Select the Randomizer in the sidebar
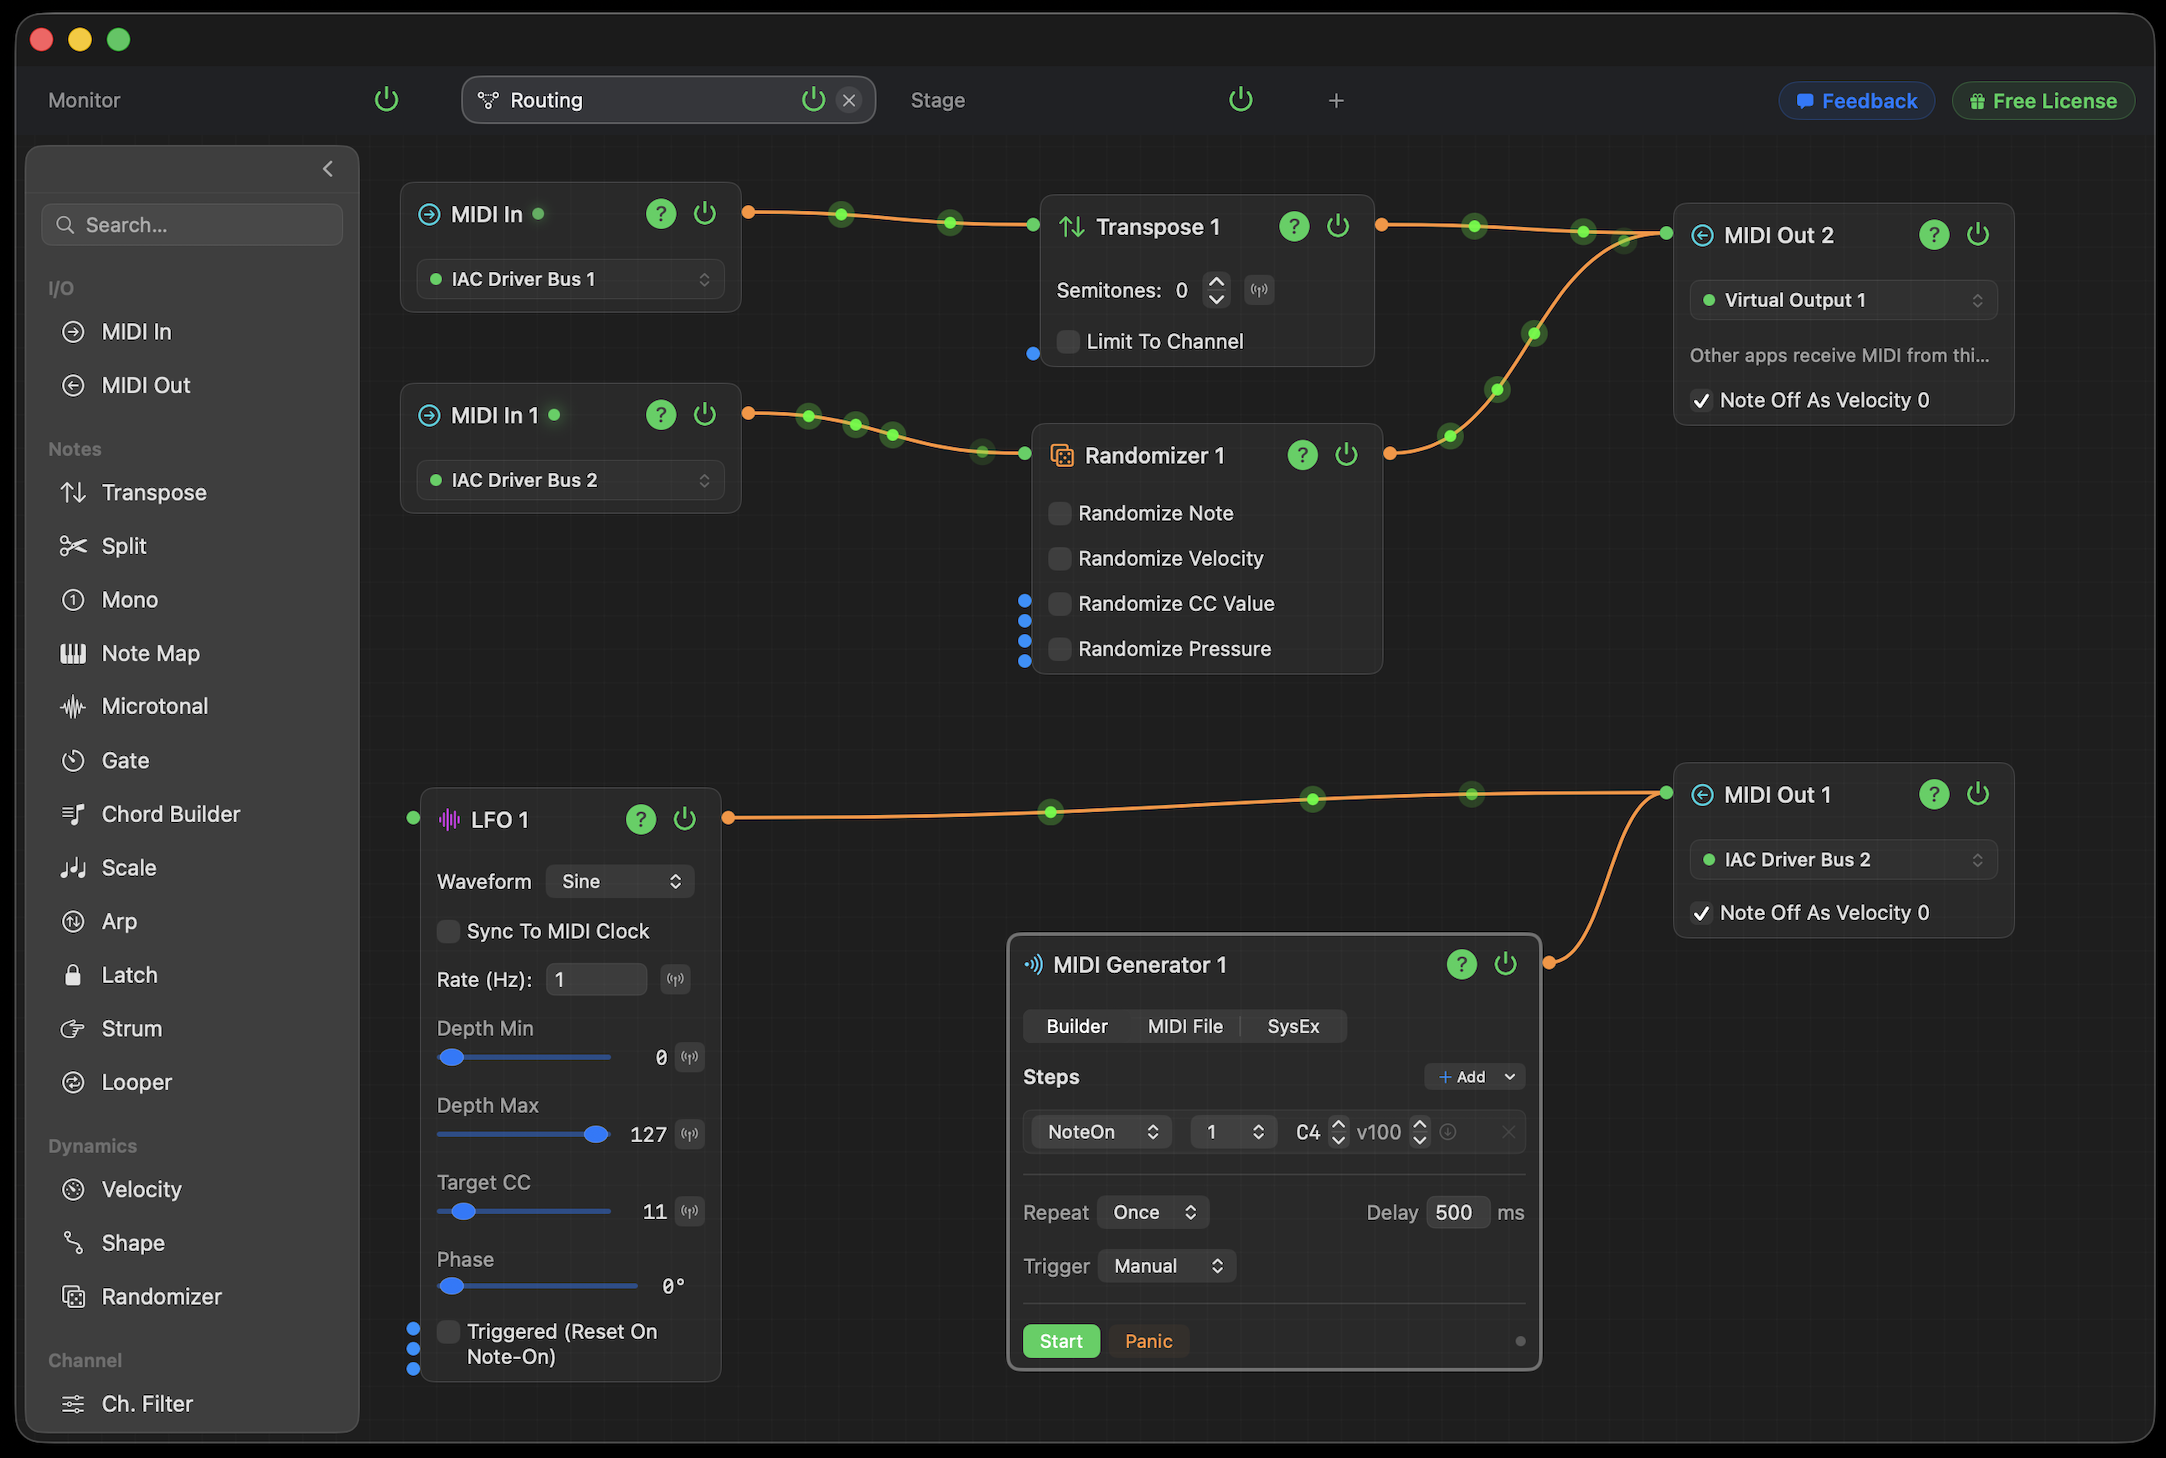This screenshot has width=2166, height=1458. click(x=162, y=1296)
